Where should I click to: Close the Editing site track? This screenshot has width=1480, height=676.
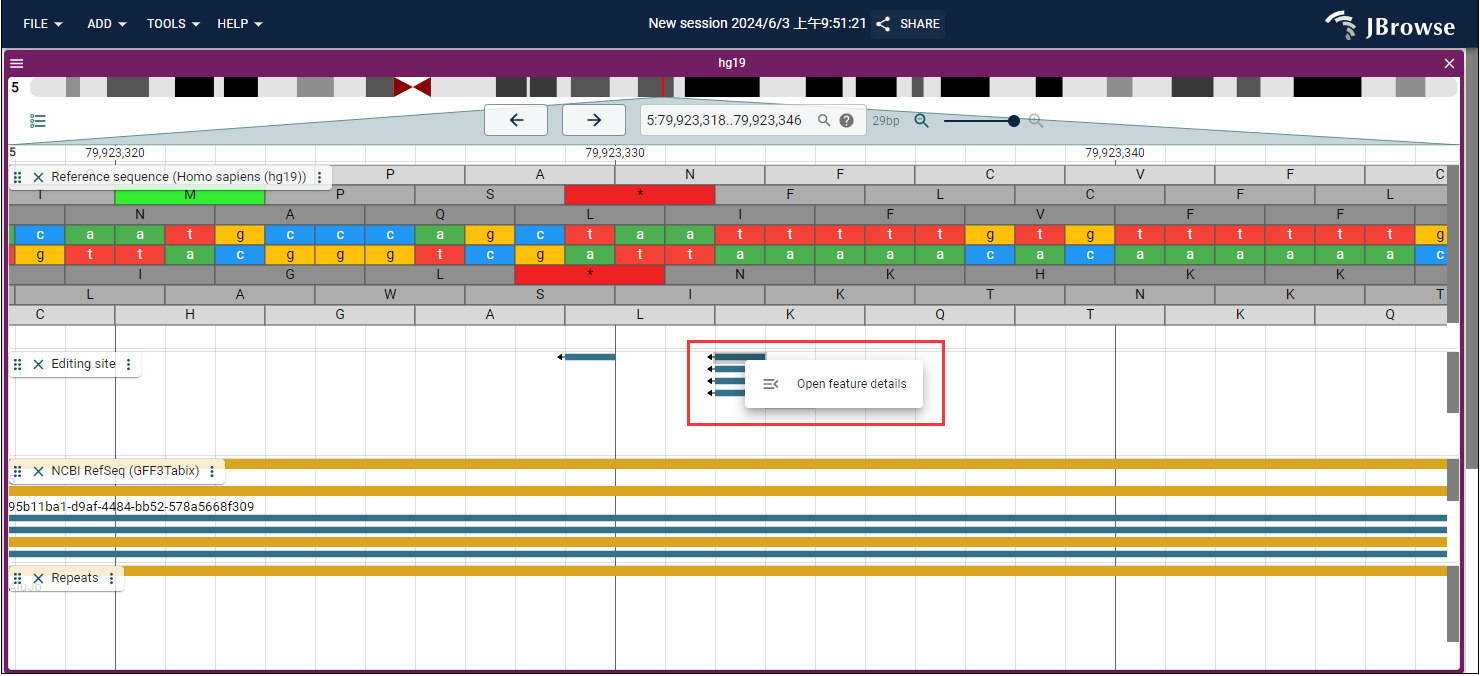[38, 365]
